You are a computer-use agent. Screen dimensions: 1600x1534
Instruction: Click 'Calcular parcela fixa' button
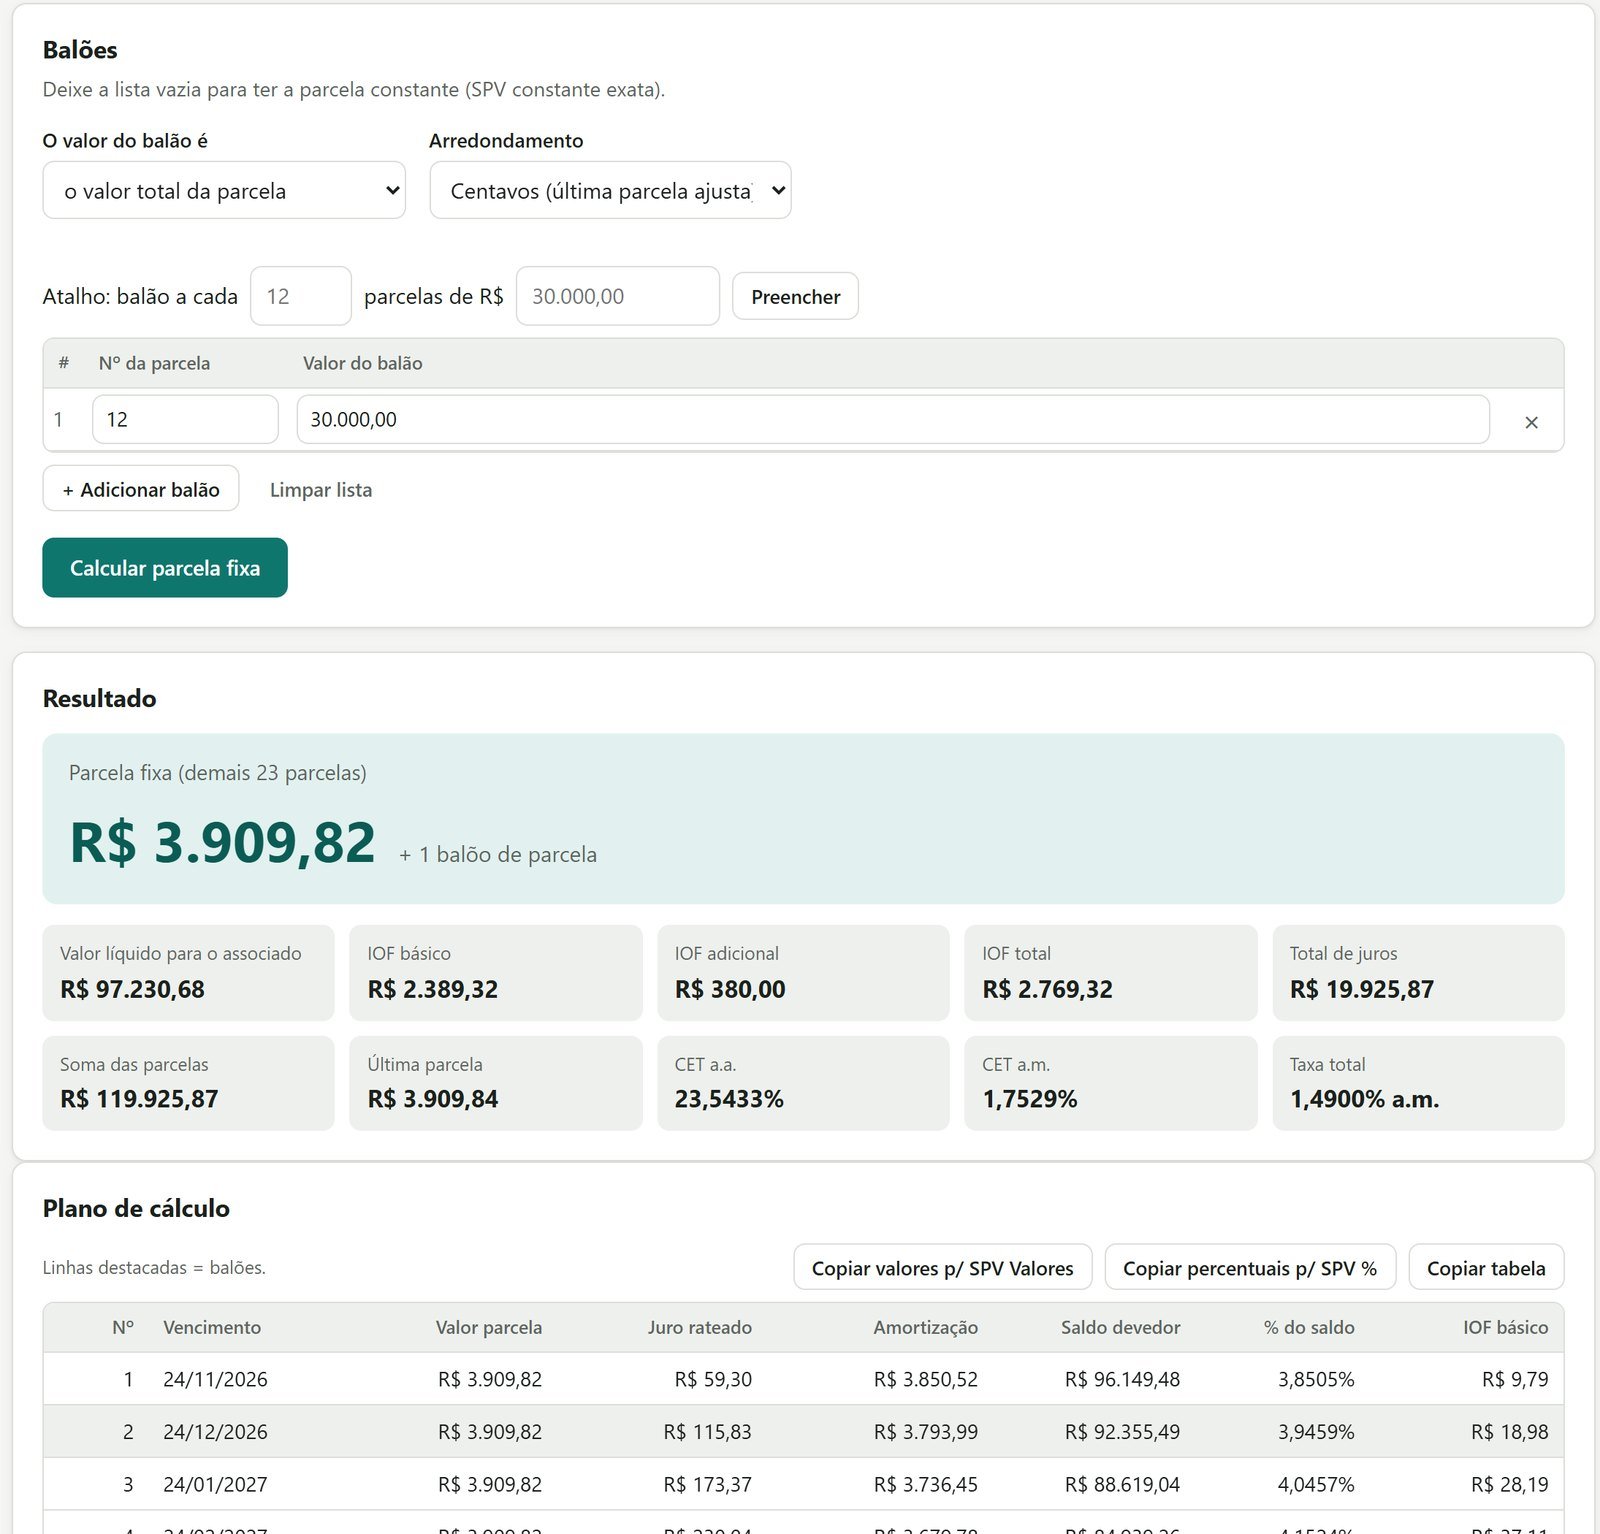coord(165,568)
